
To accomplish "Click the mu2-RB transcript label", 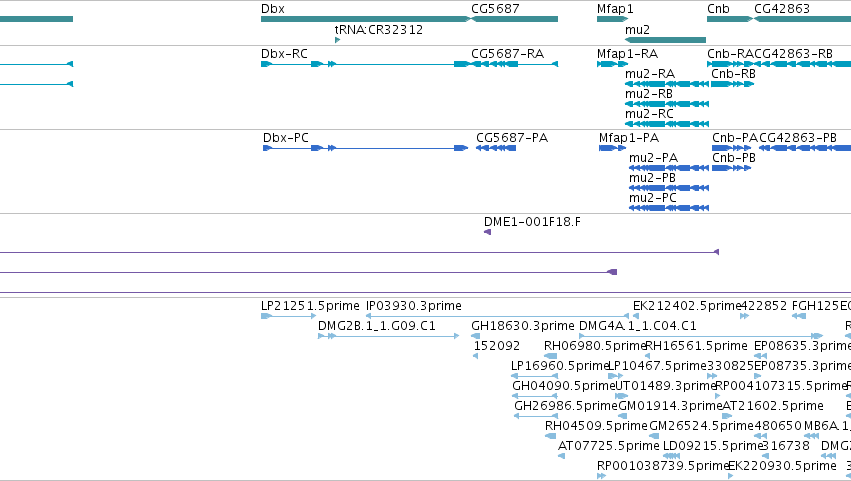I will pyautogui.click(x=649, y=94).
